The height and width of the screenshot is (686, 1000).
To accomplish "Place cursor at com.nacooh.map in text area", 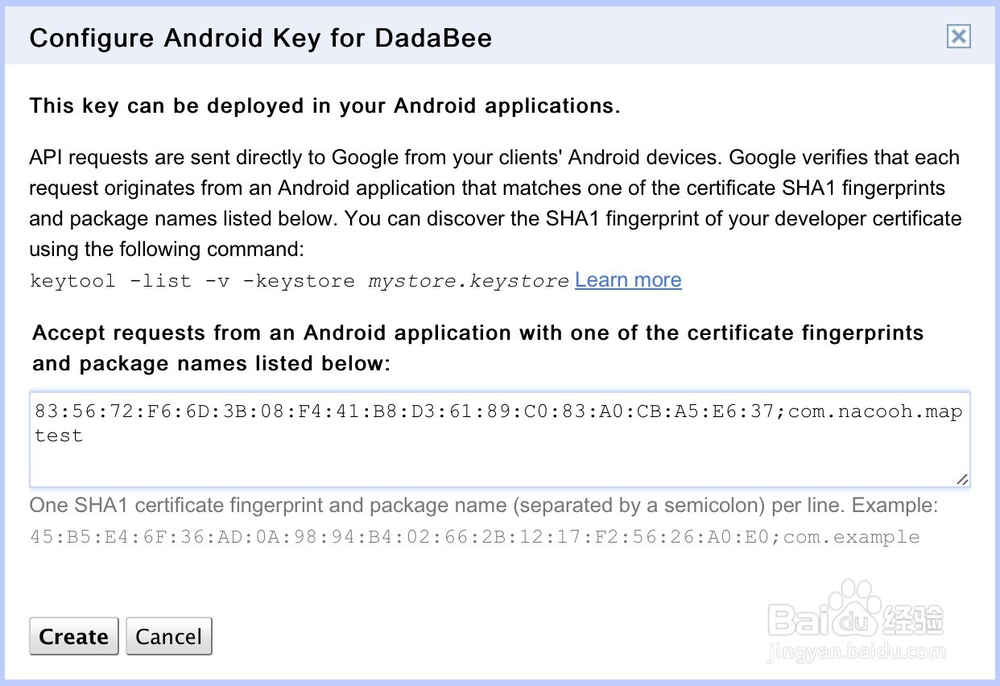I will (874, 412).
